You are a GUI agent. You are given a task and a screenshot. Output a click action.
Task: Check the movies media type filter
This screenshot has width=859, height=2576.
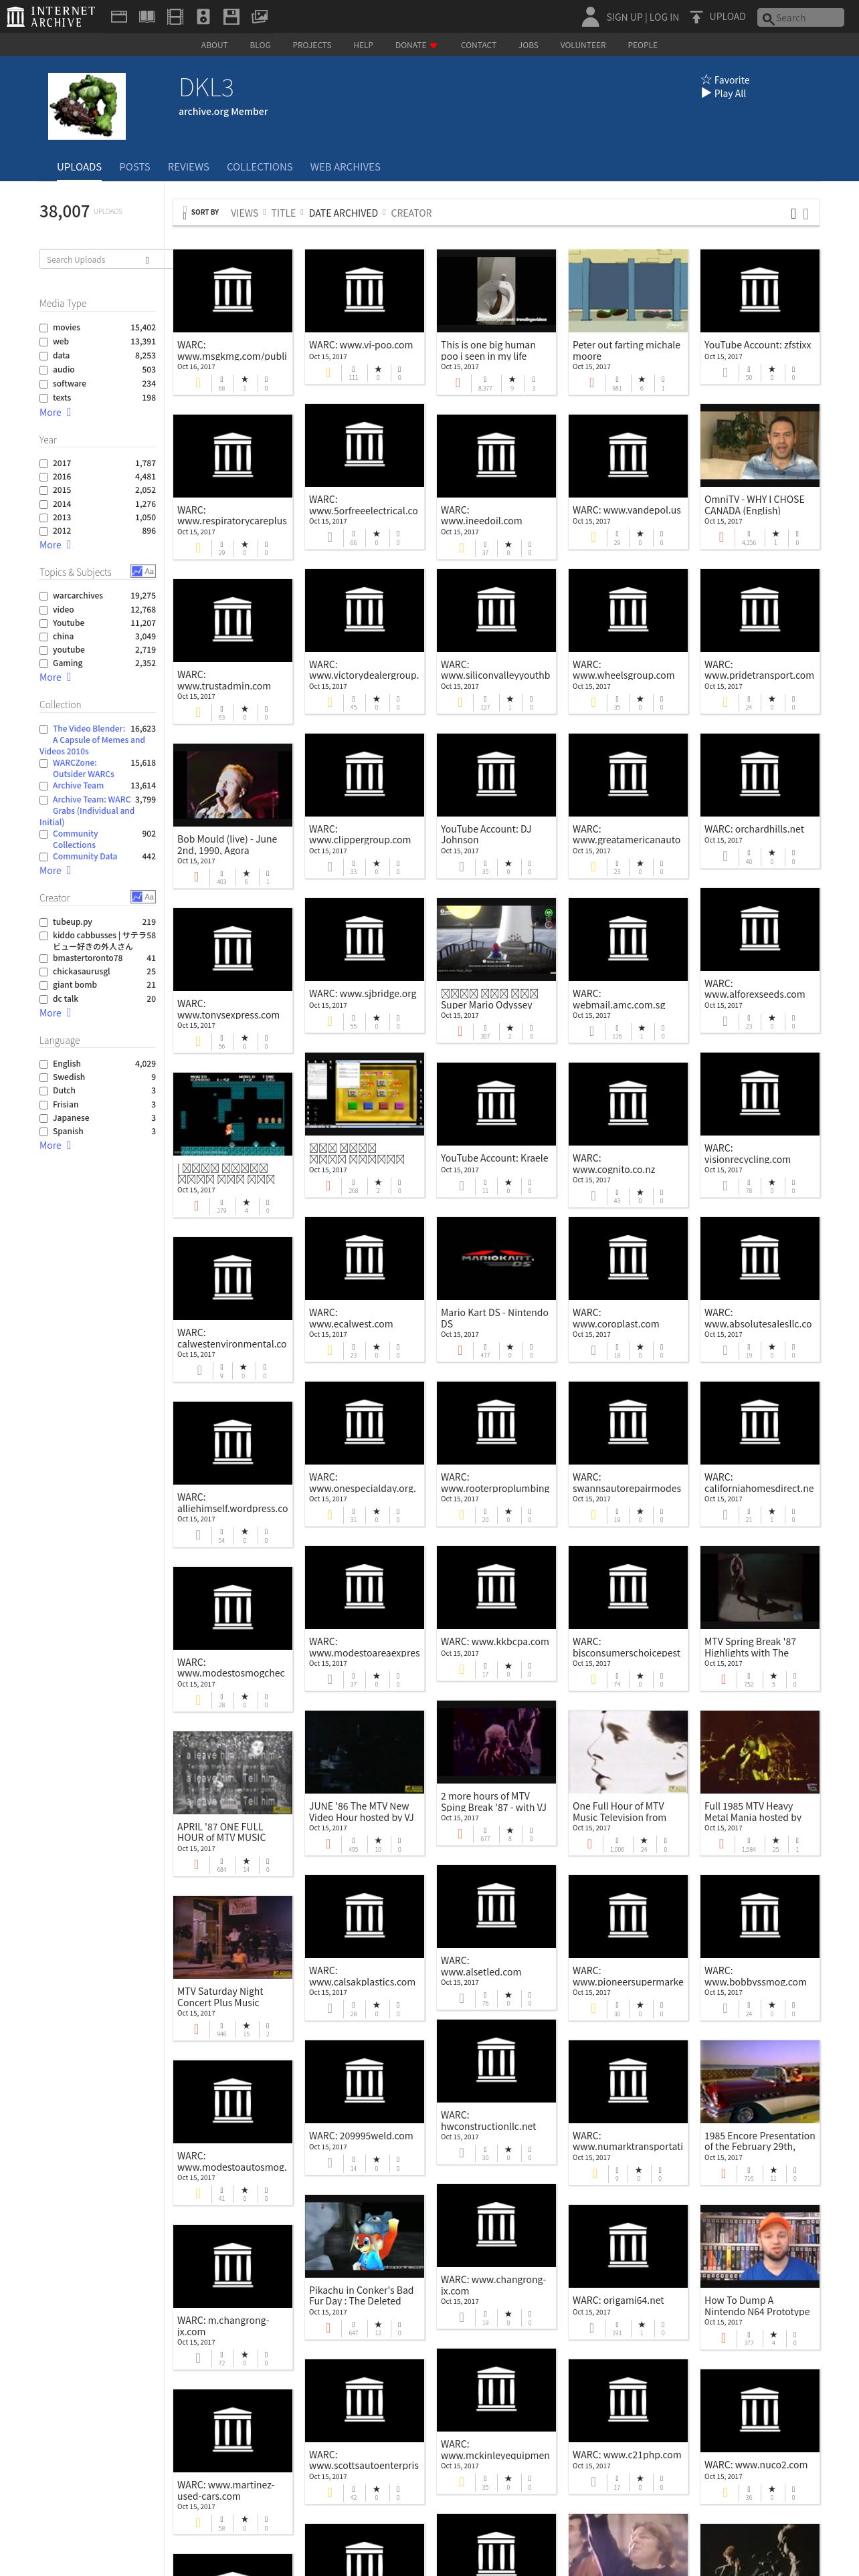[x=44, y=328]
